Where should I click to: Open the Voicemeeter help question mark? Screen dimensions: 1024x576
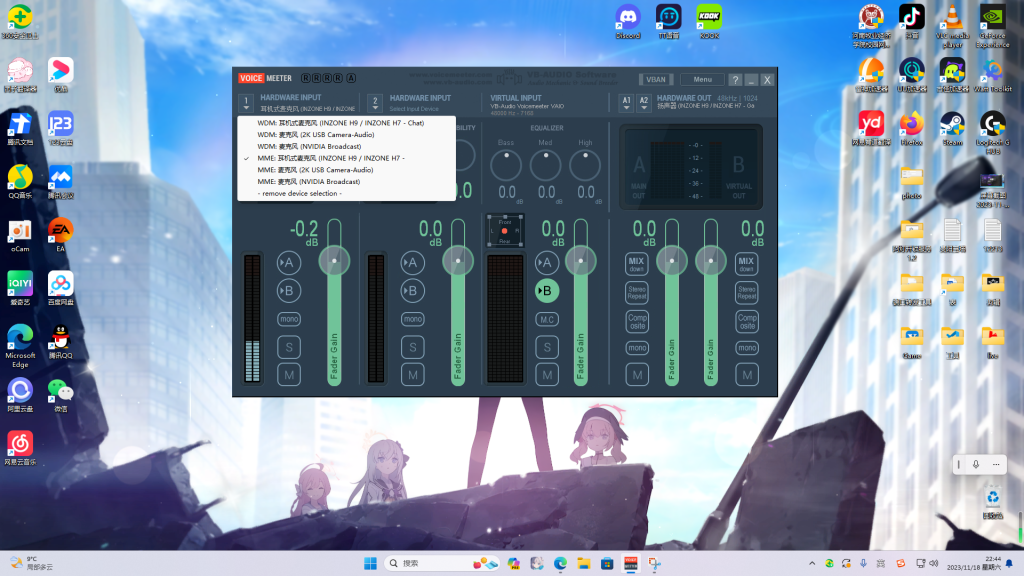735,80
